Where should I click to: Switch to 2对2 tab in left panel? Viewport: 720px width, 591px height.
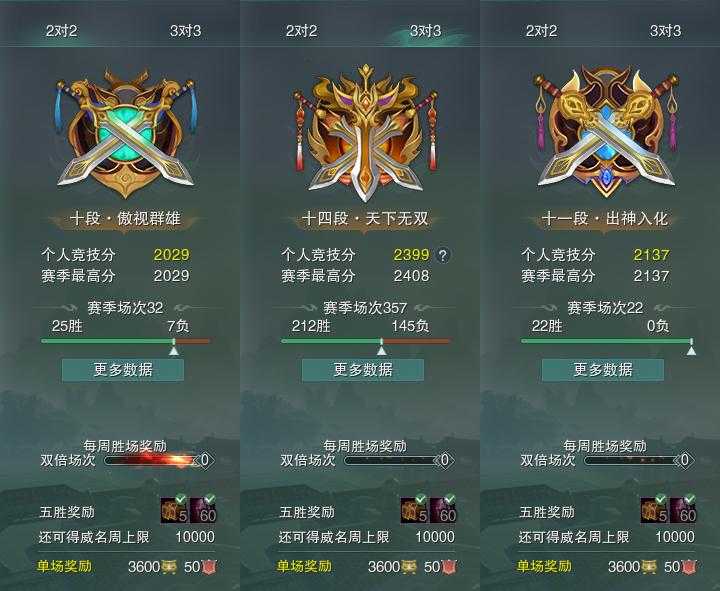click(x=62, y=31)
